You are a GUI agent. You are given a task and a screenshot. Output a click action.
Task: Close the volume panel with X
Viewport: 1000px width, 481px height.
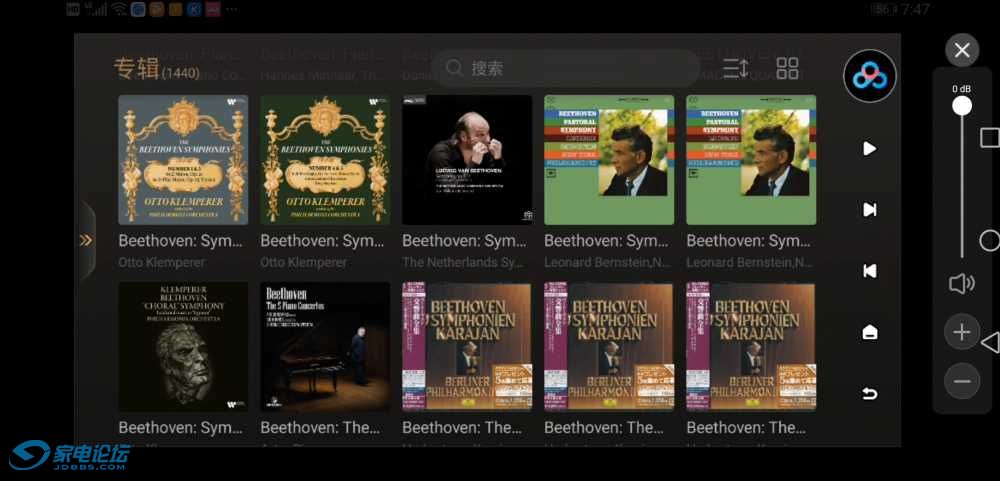962,50
